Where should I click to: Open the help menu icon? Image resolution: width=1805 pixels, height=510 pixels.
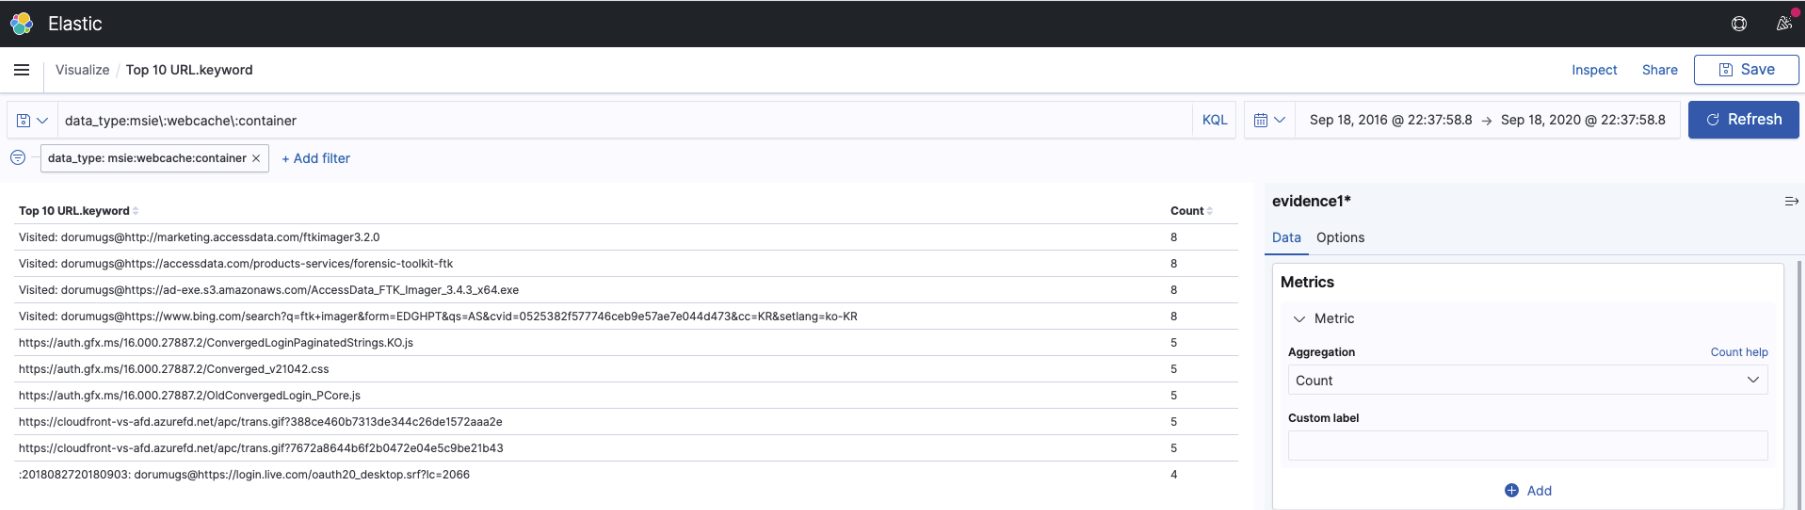(1739, 24)
